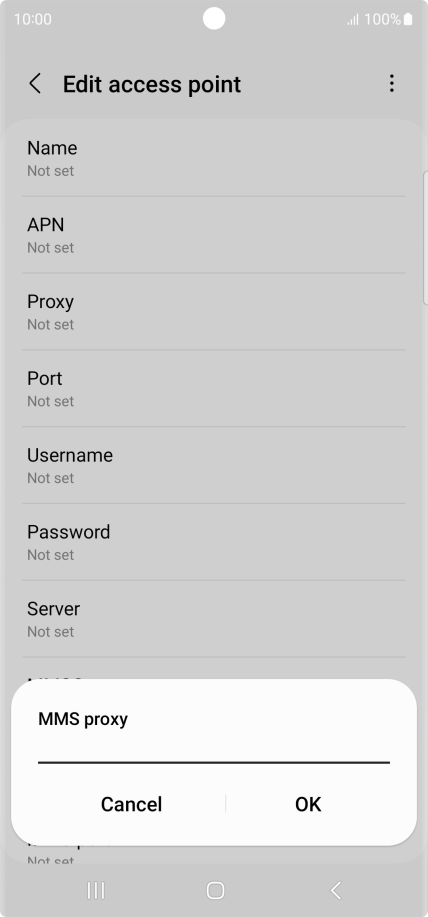Screen dimensions: 428x917
Task: Tap the recent apps navigation icon
Action: click(95, 890)
